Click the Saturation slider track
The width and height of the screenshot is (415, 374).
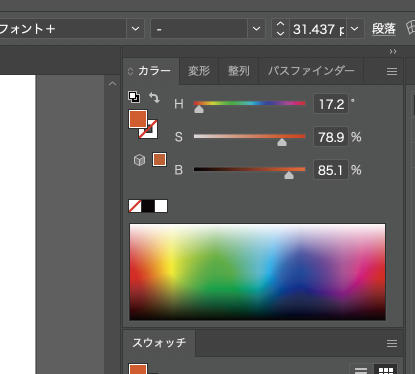point(249,136)
